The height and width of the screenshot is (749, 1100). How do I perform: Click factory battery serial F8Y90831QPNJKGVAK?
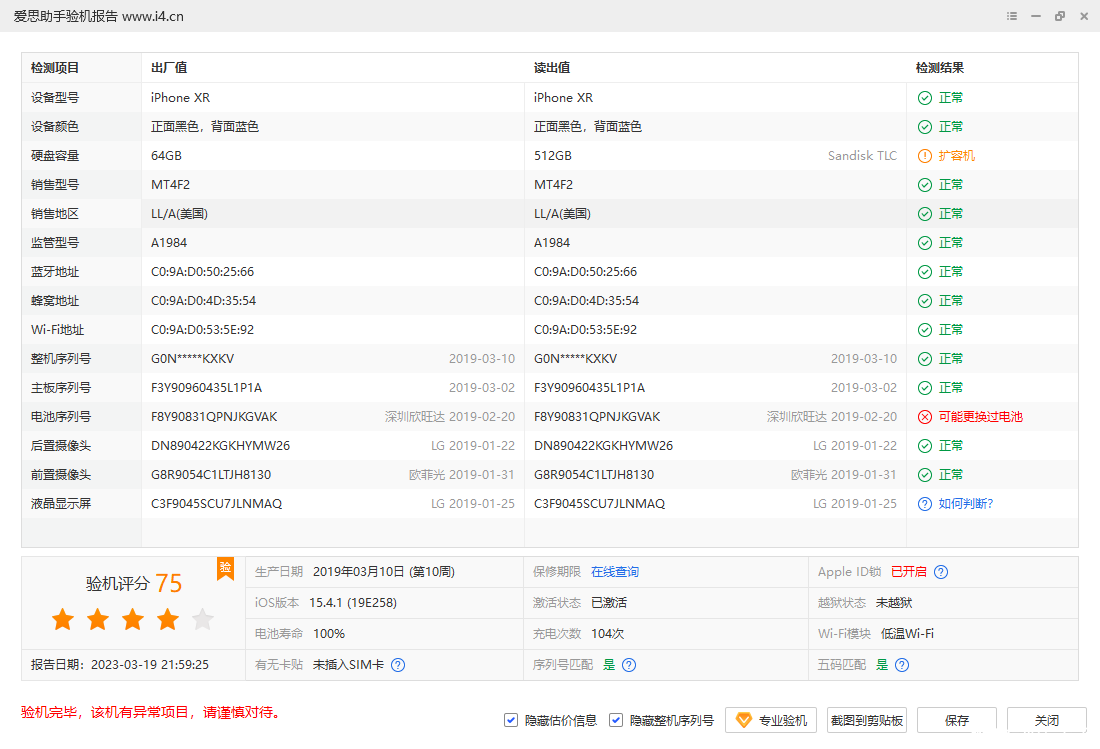pos(214,417)
